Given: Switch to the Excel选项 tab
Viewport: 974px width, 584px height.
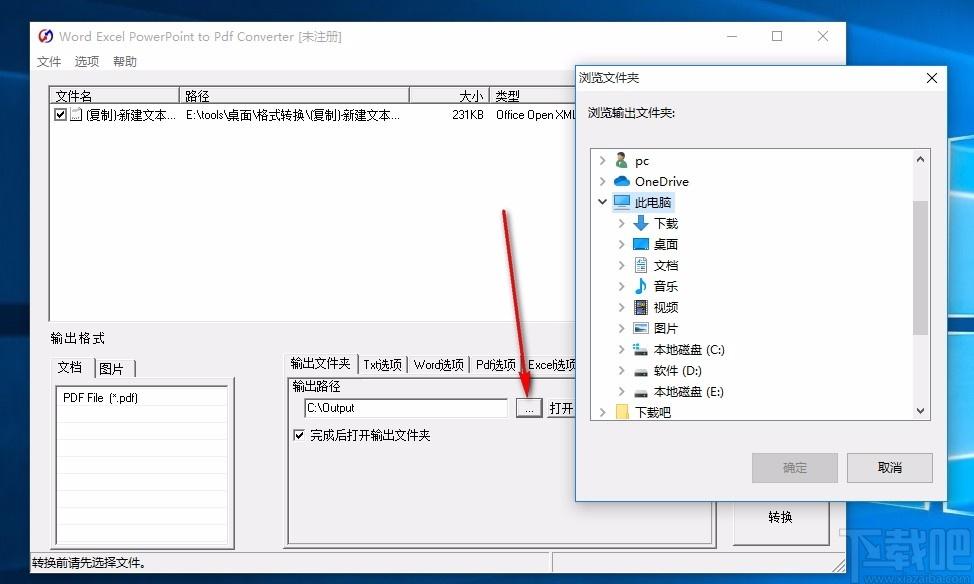Looking at the screenshot, I should pos(550,365).
